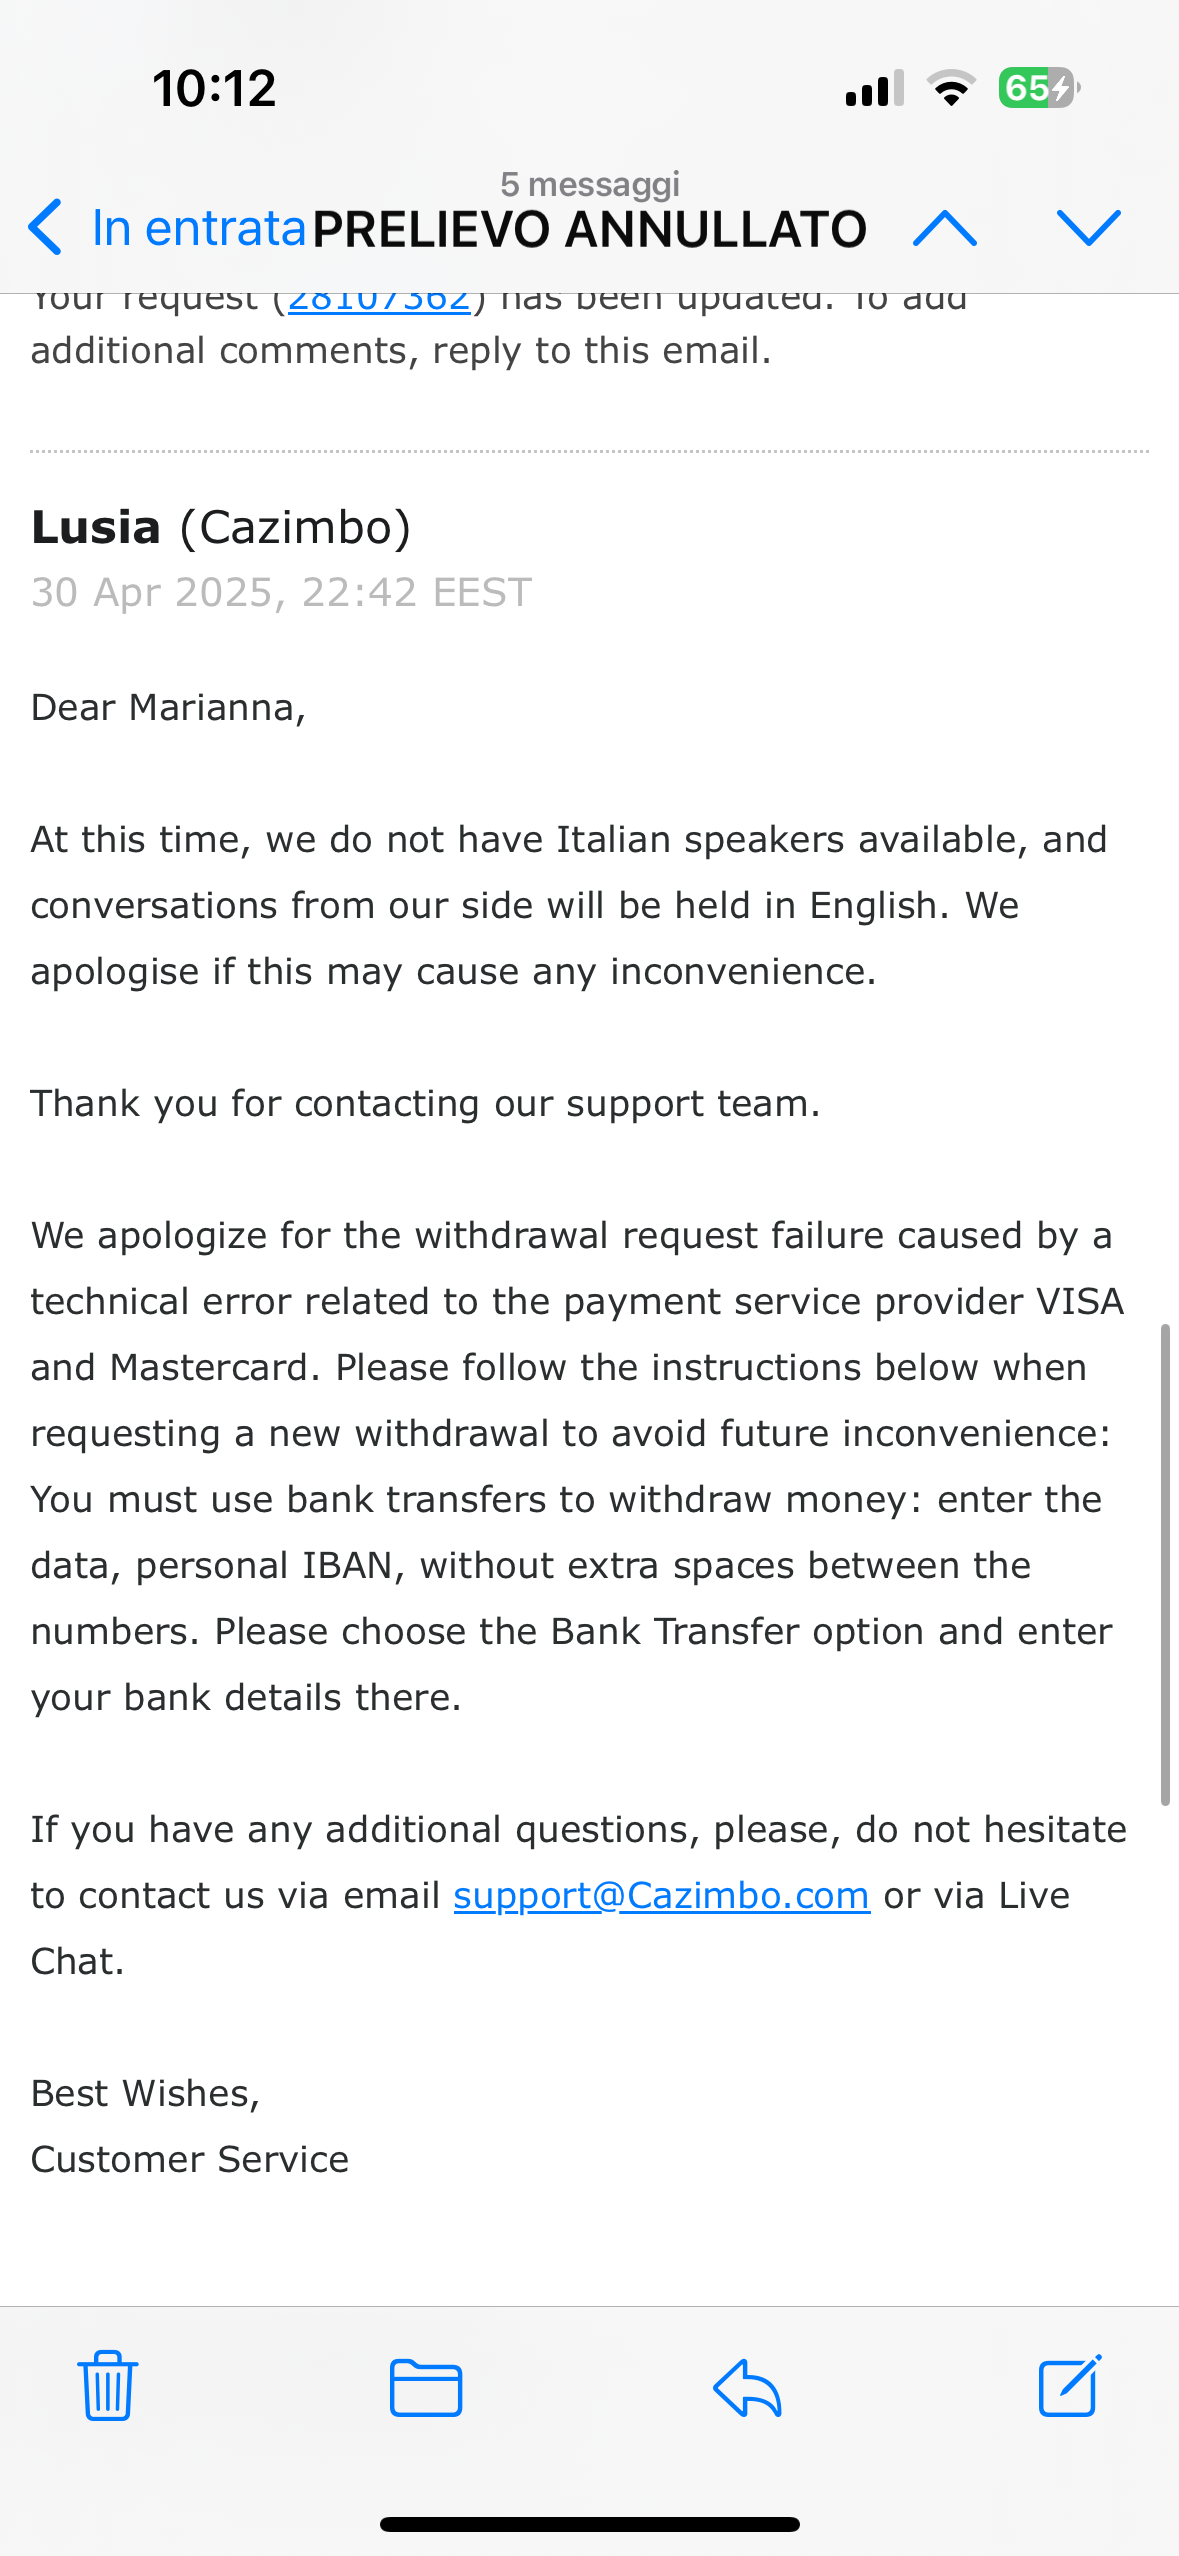This screenshot has width=1179, height=2556.
Task: Go to next message with down chevron
Action: [x=1088, y=228]
